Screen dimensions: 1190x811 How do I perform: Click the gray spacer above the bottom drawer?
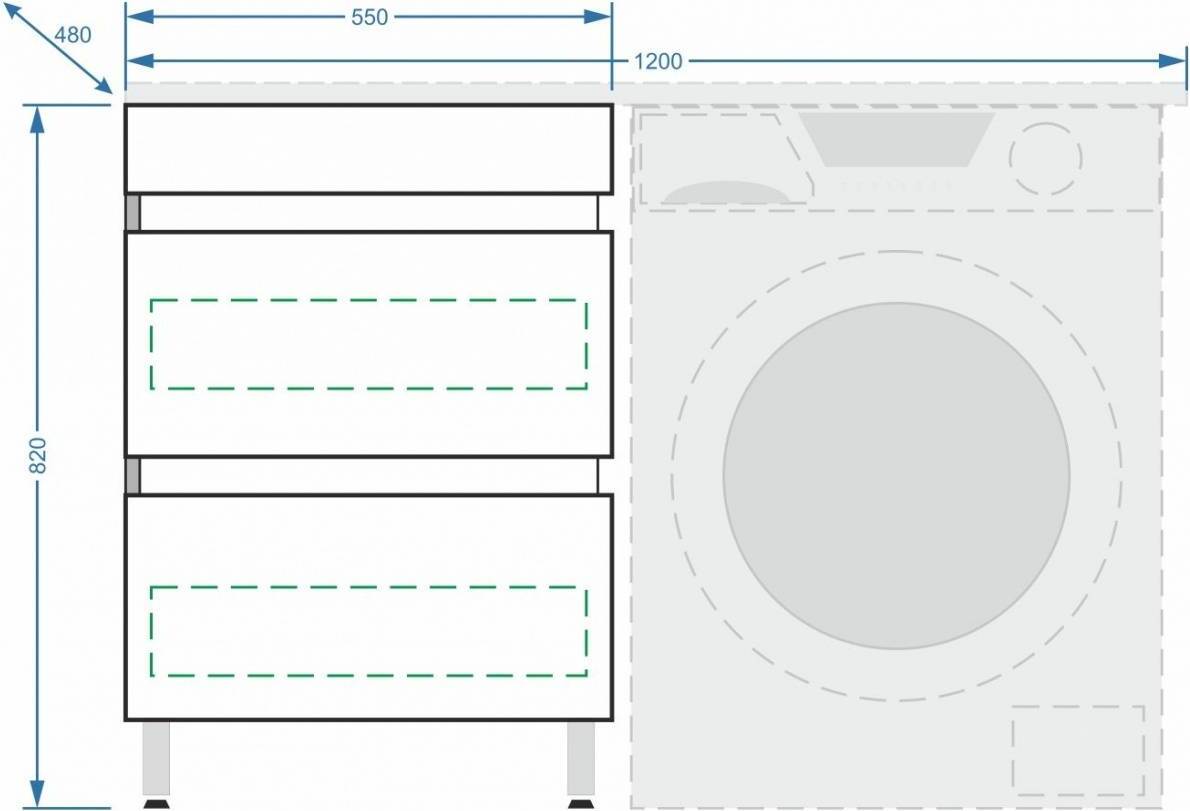point(132,476)
